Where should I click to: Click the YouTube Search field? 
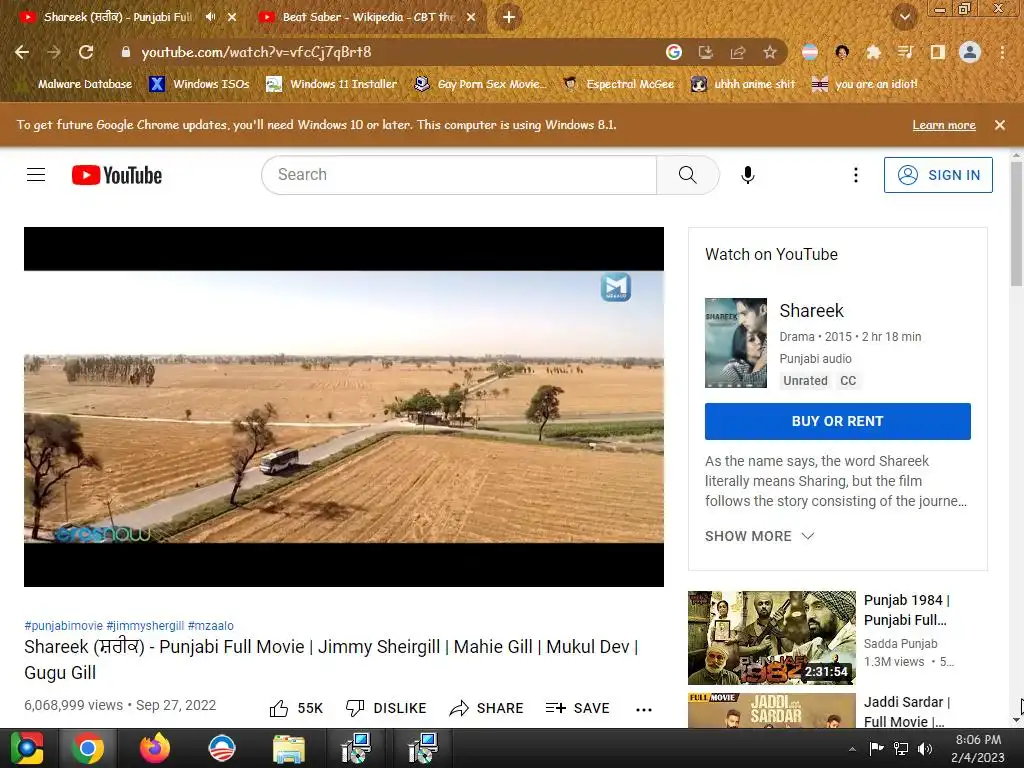pos(459,175)
